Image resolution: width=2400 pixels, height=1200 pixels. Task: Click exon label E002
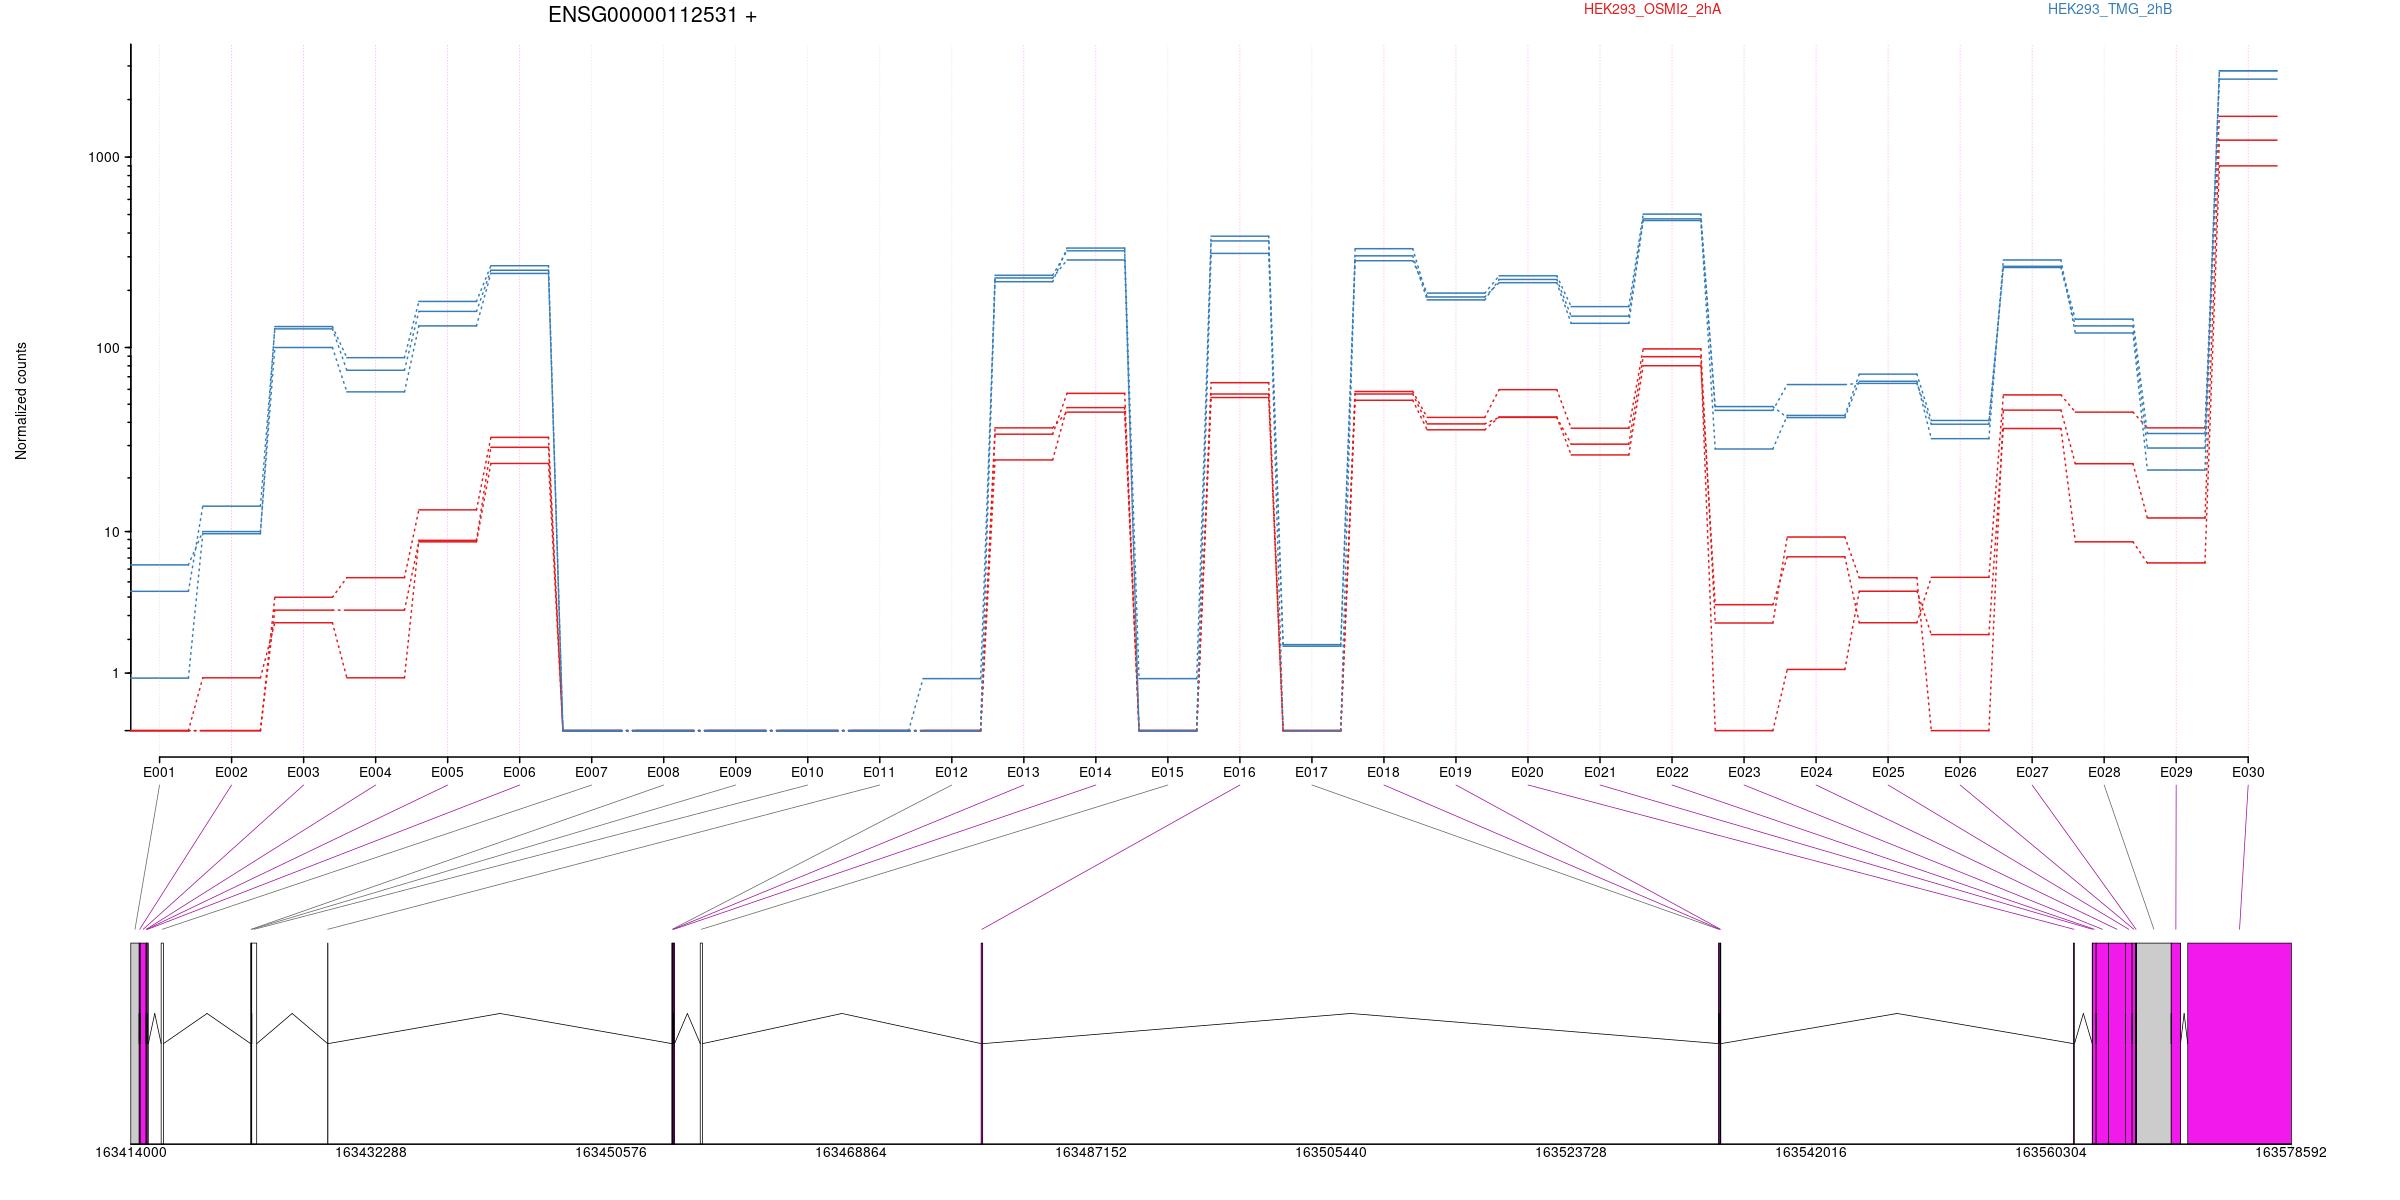point(231,772)
